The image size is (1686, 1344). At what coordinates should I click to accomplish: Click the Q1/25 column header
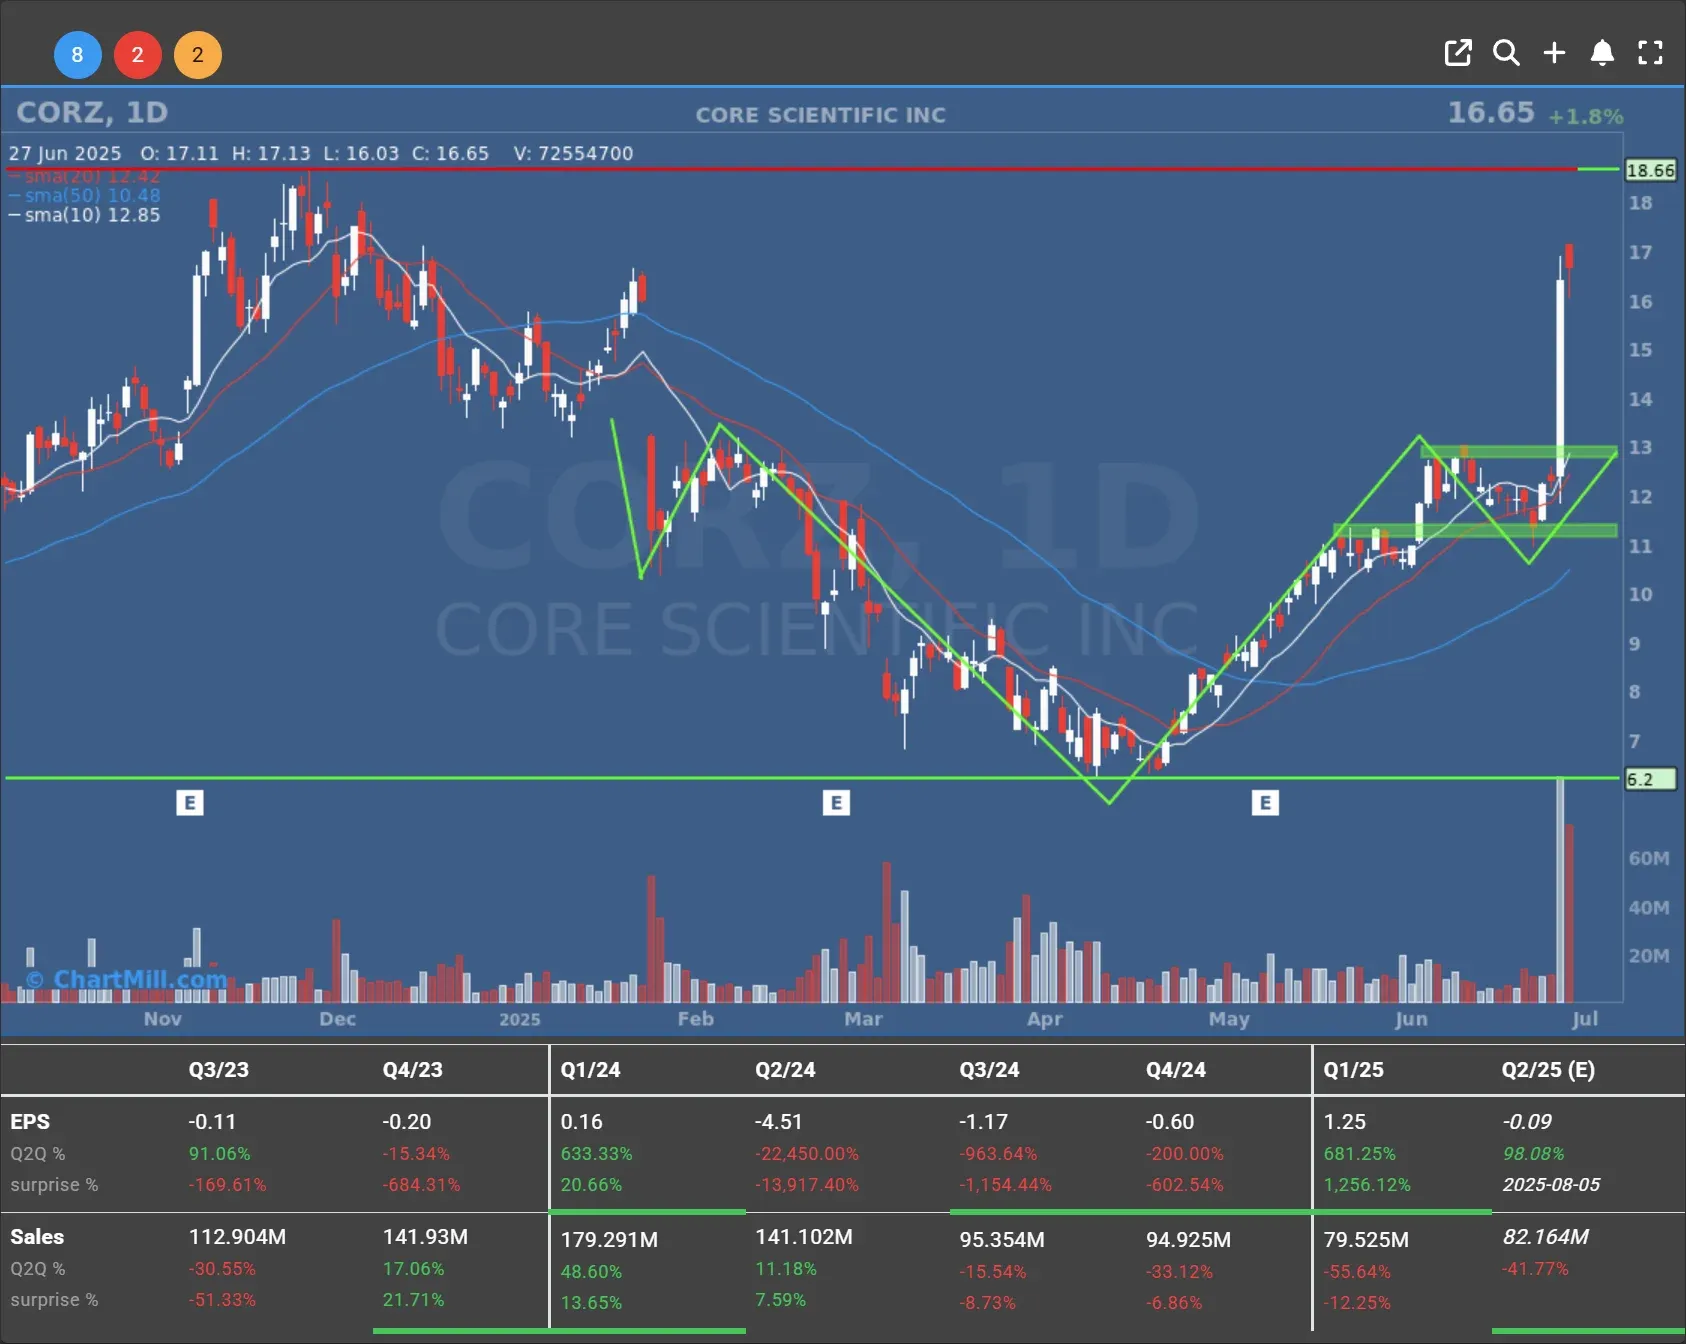[x=1354, y=1069]
